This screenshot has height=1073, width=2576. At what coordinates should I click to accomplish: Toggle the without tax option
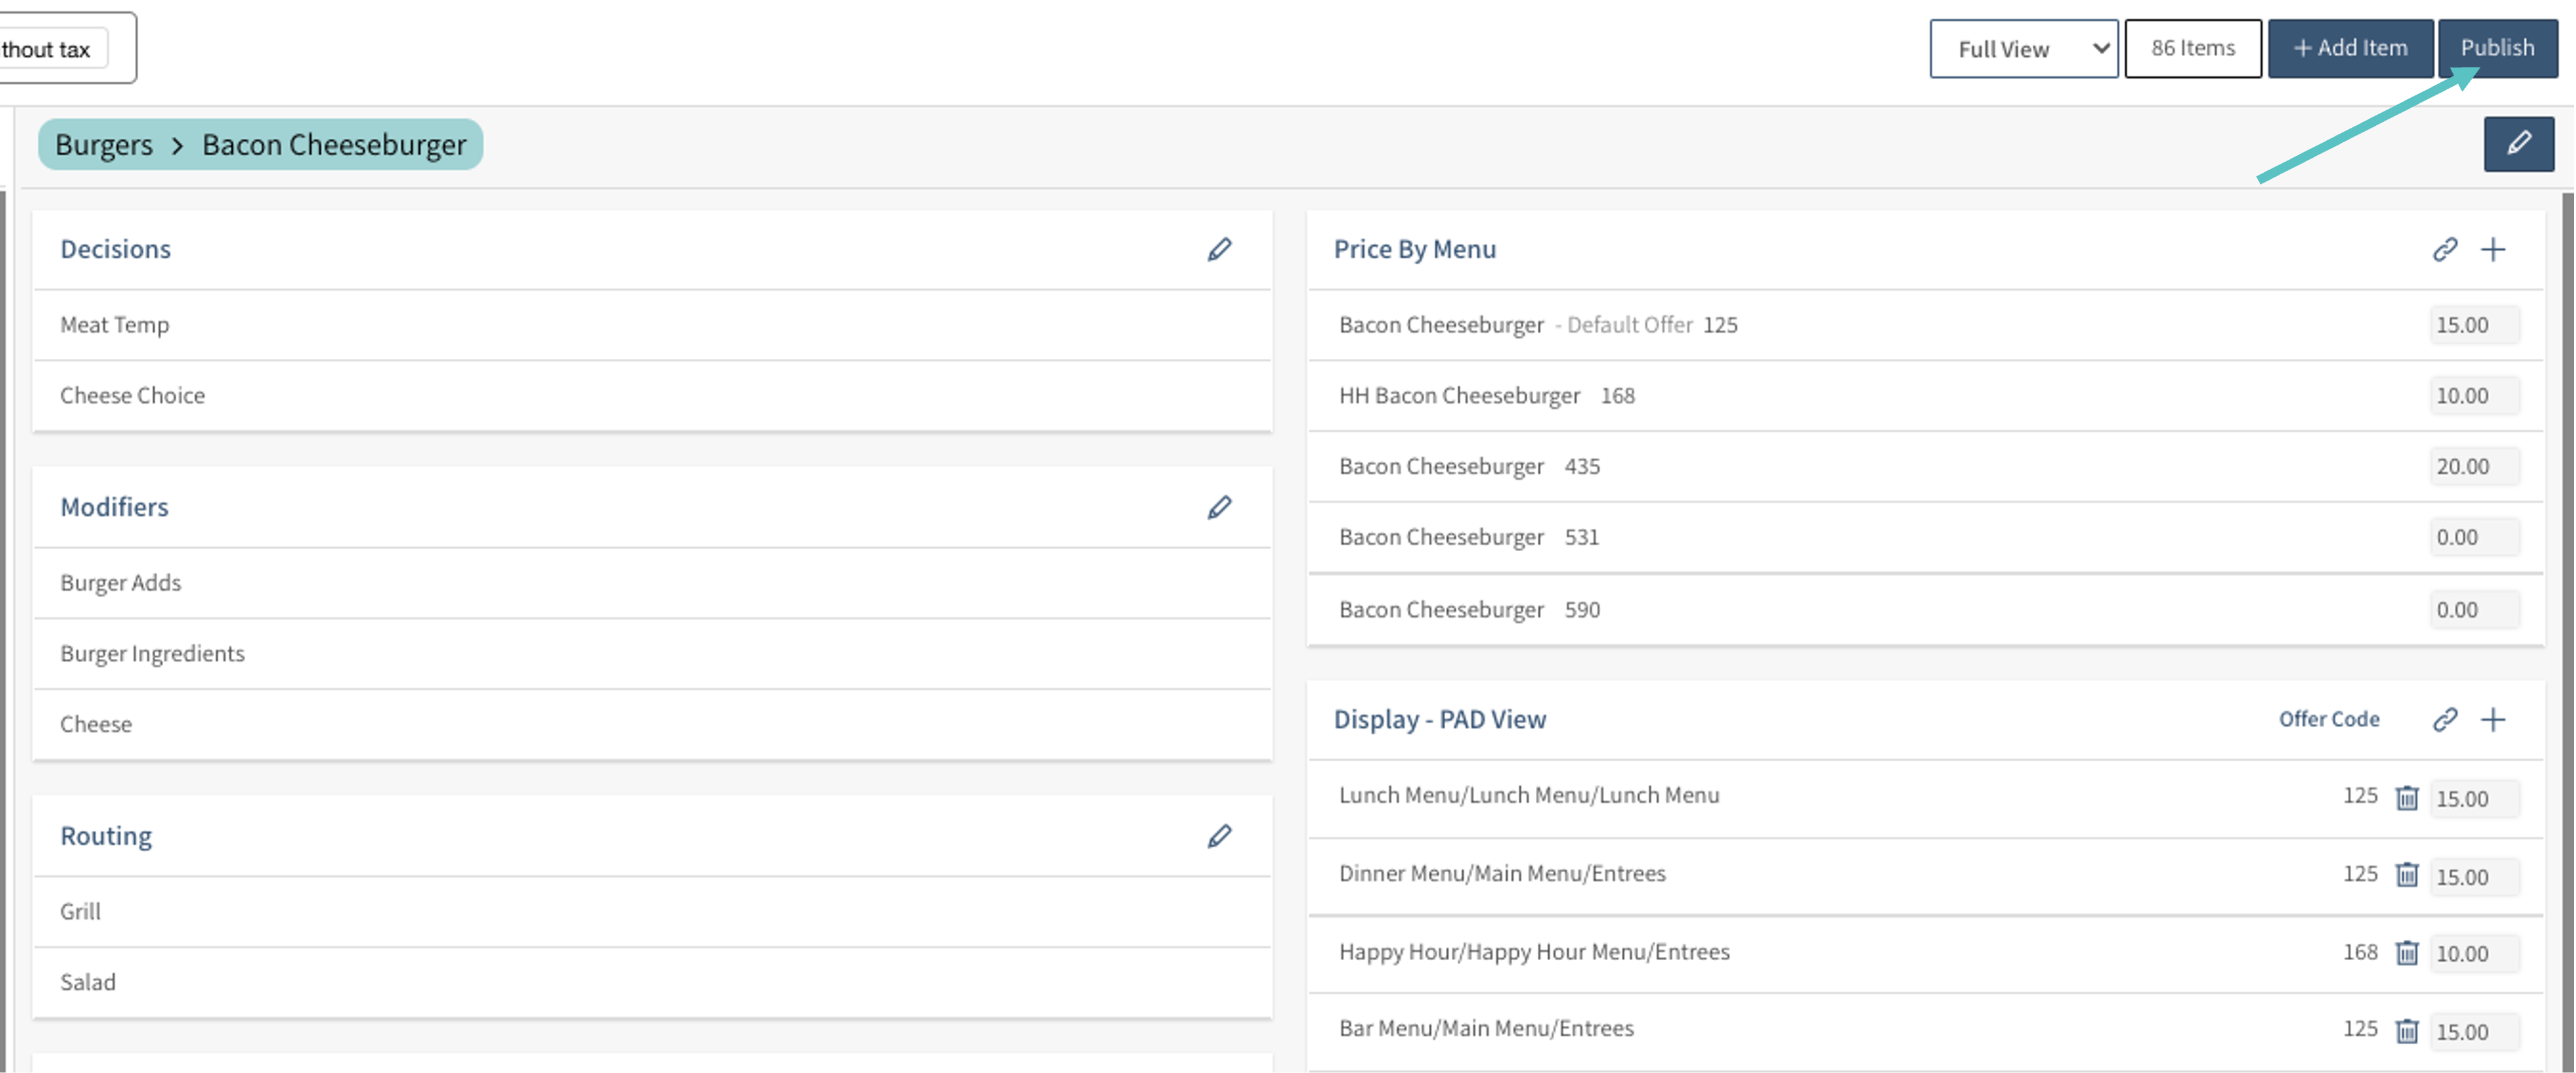click(x=50, y=49)
